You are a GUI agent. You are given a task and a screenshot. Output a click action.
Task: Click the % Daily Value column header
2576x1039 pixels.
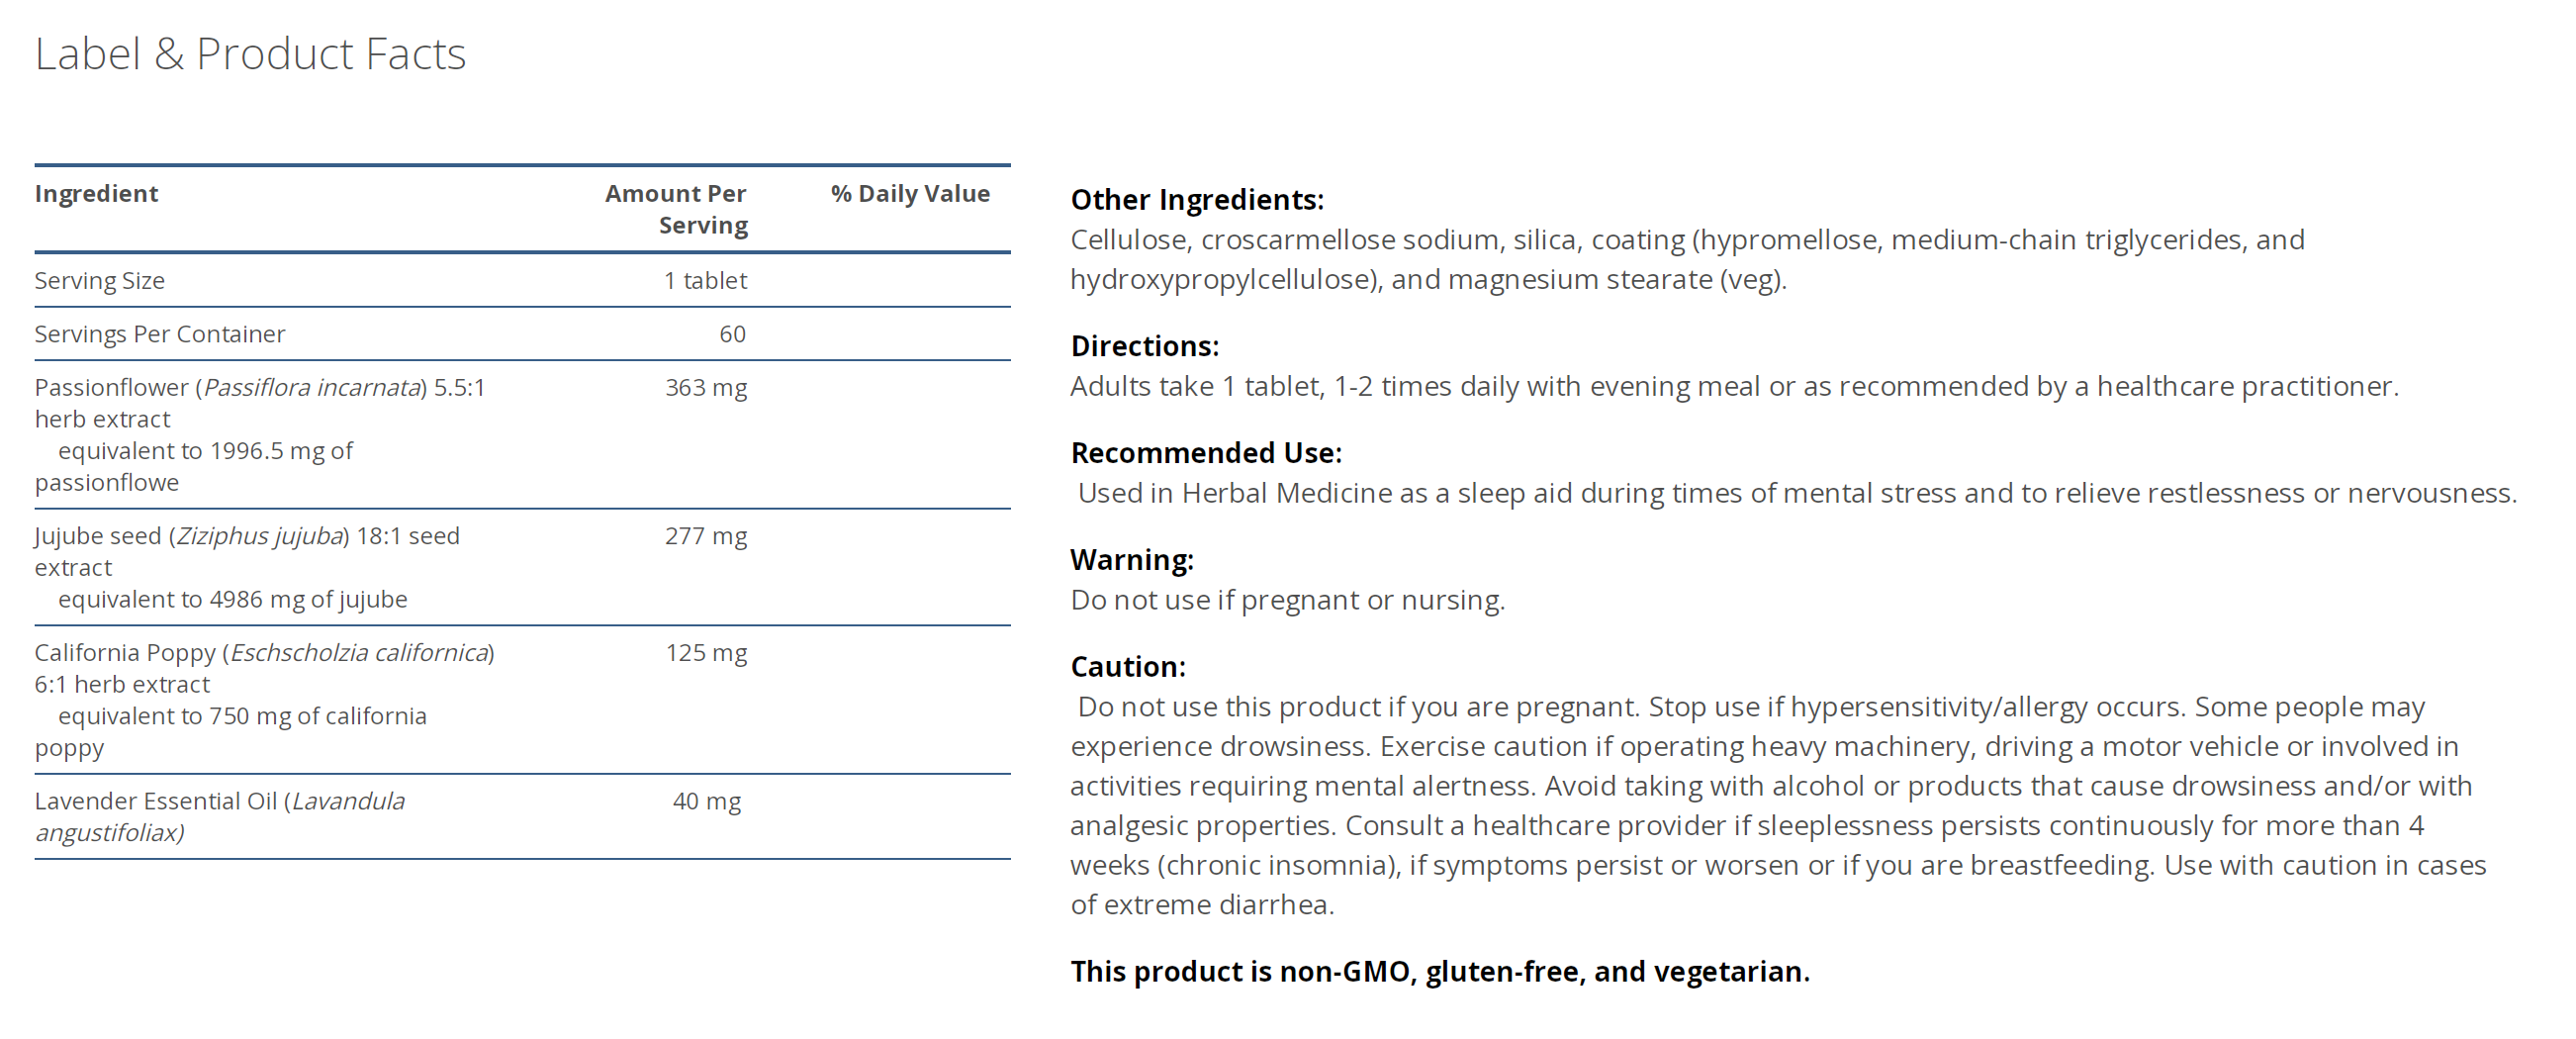pyautogui.click(x=910, y=194)
